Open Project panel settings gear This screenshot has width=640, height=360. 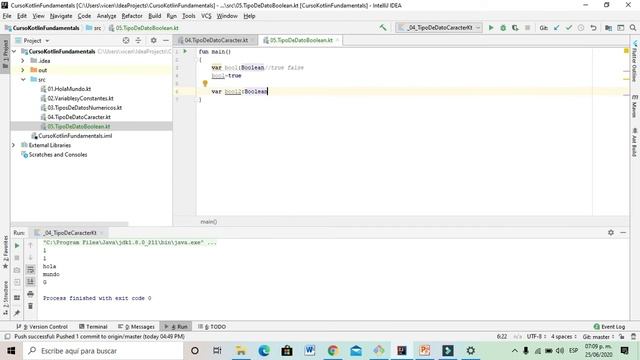point(153,40)
